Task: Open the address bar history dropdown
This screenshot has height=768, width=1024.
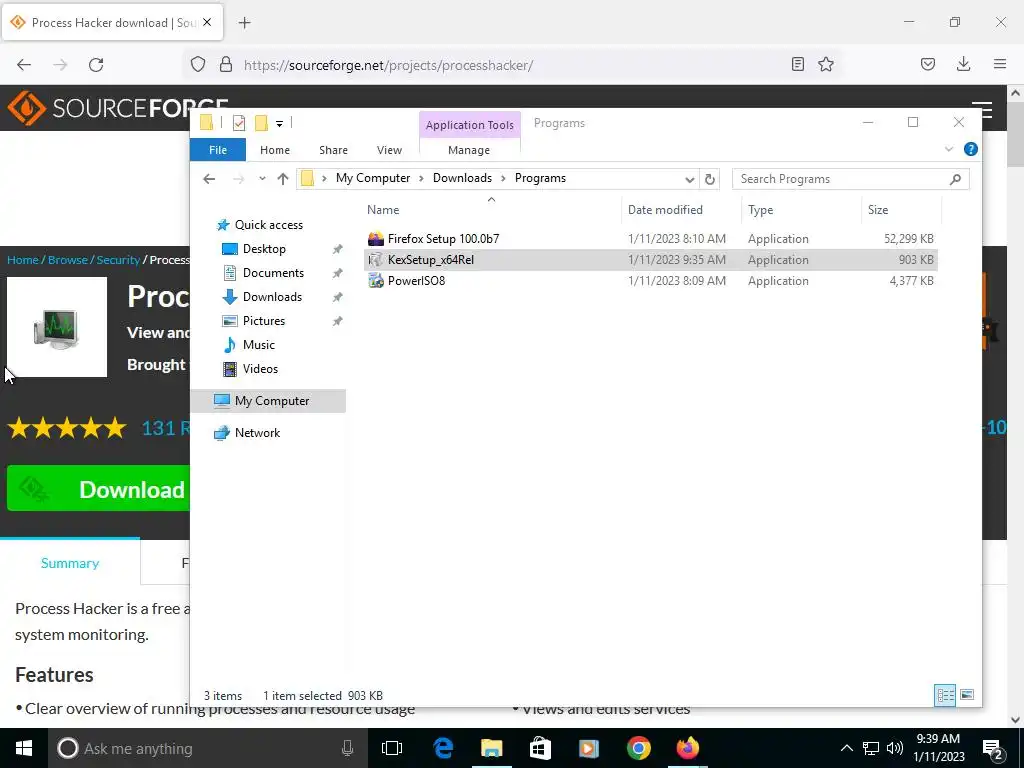Action: 690,180
